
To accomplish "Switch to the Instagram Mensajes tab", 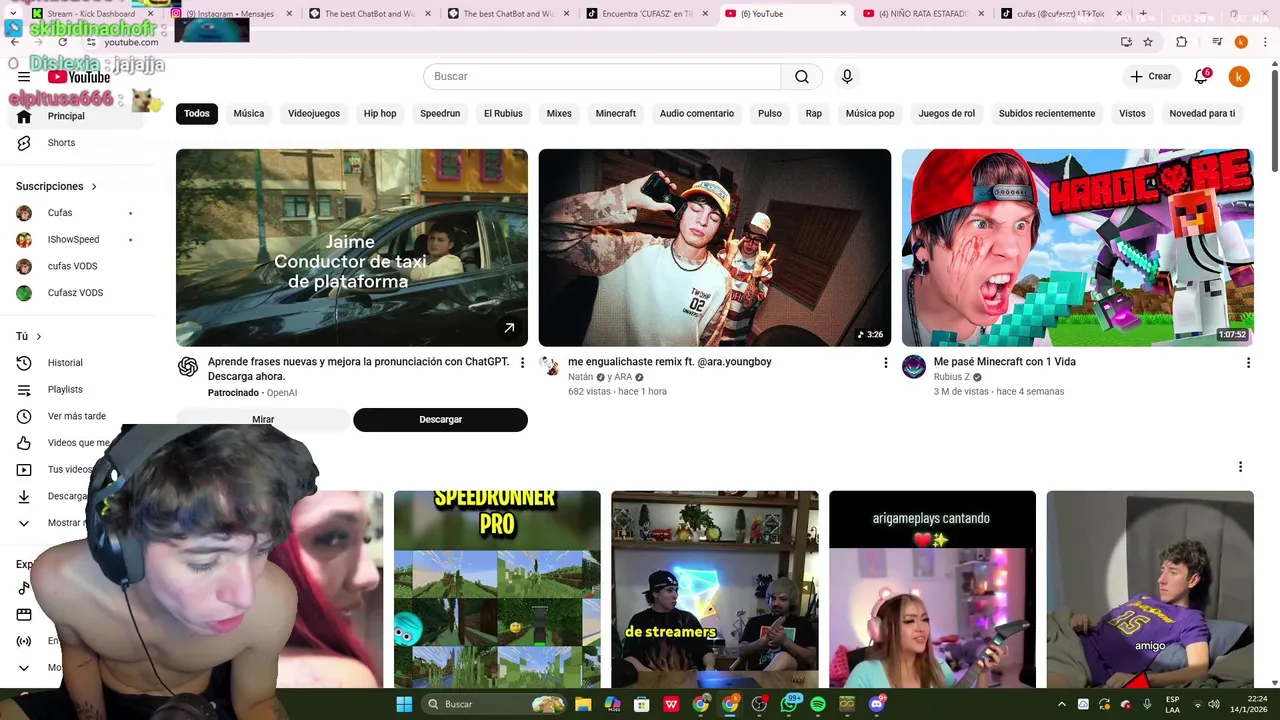I will [x=230, y=14].
